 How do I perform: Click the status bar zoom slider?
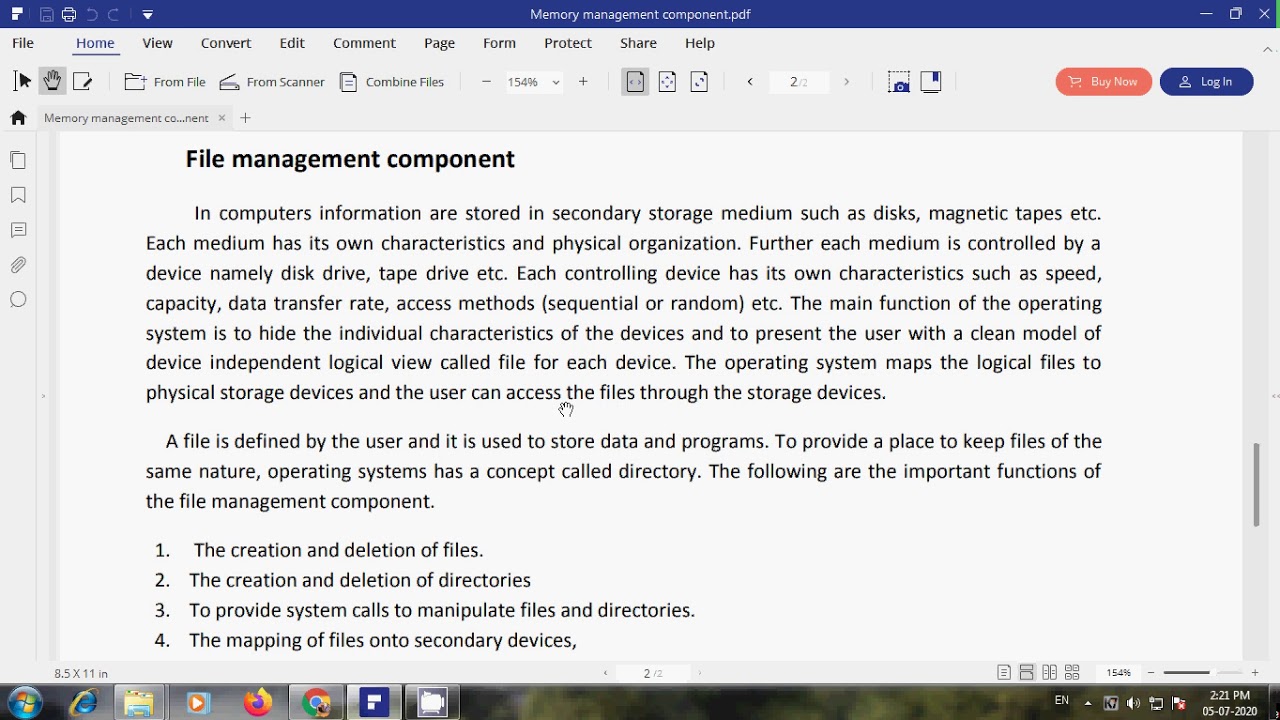coord(1203,673)
